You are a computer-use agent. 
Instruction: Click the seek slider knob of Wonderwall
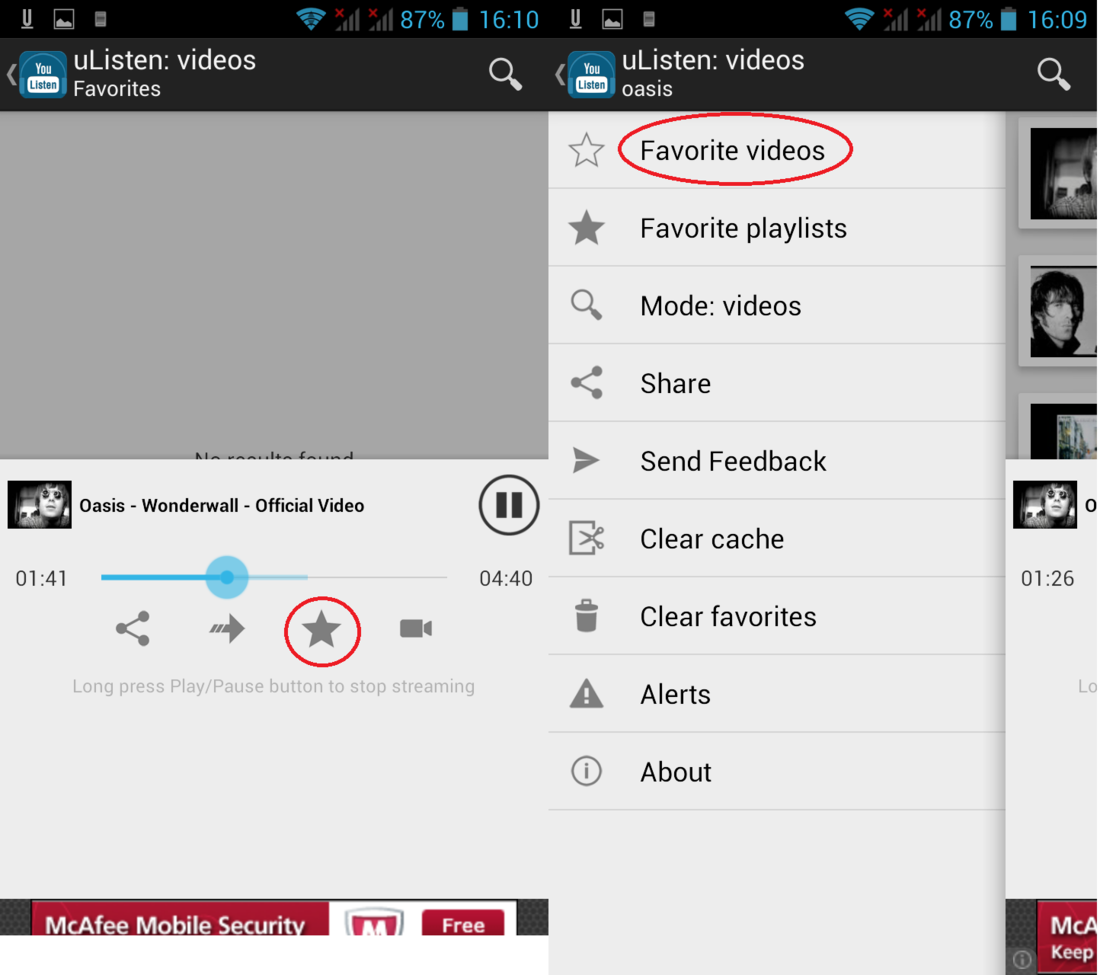[x=227, y=577]
